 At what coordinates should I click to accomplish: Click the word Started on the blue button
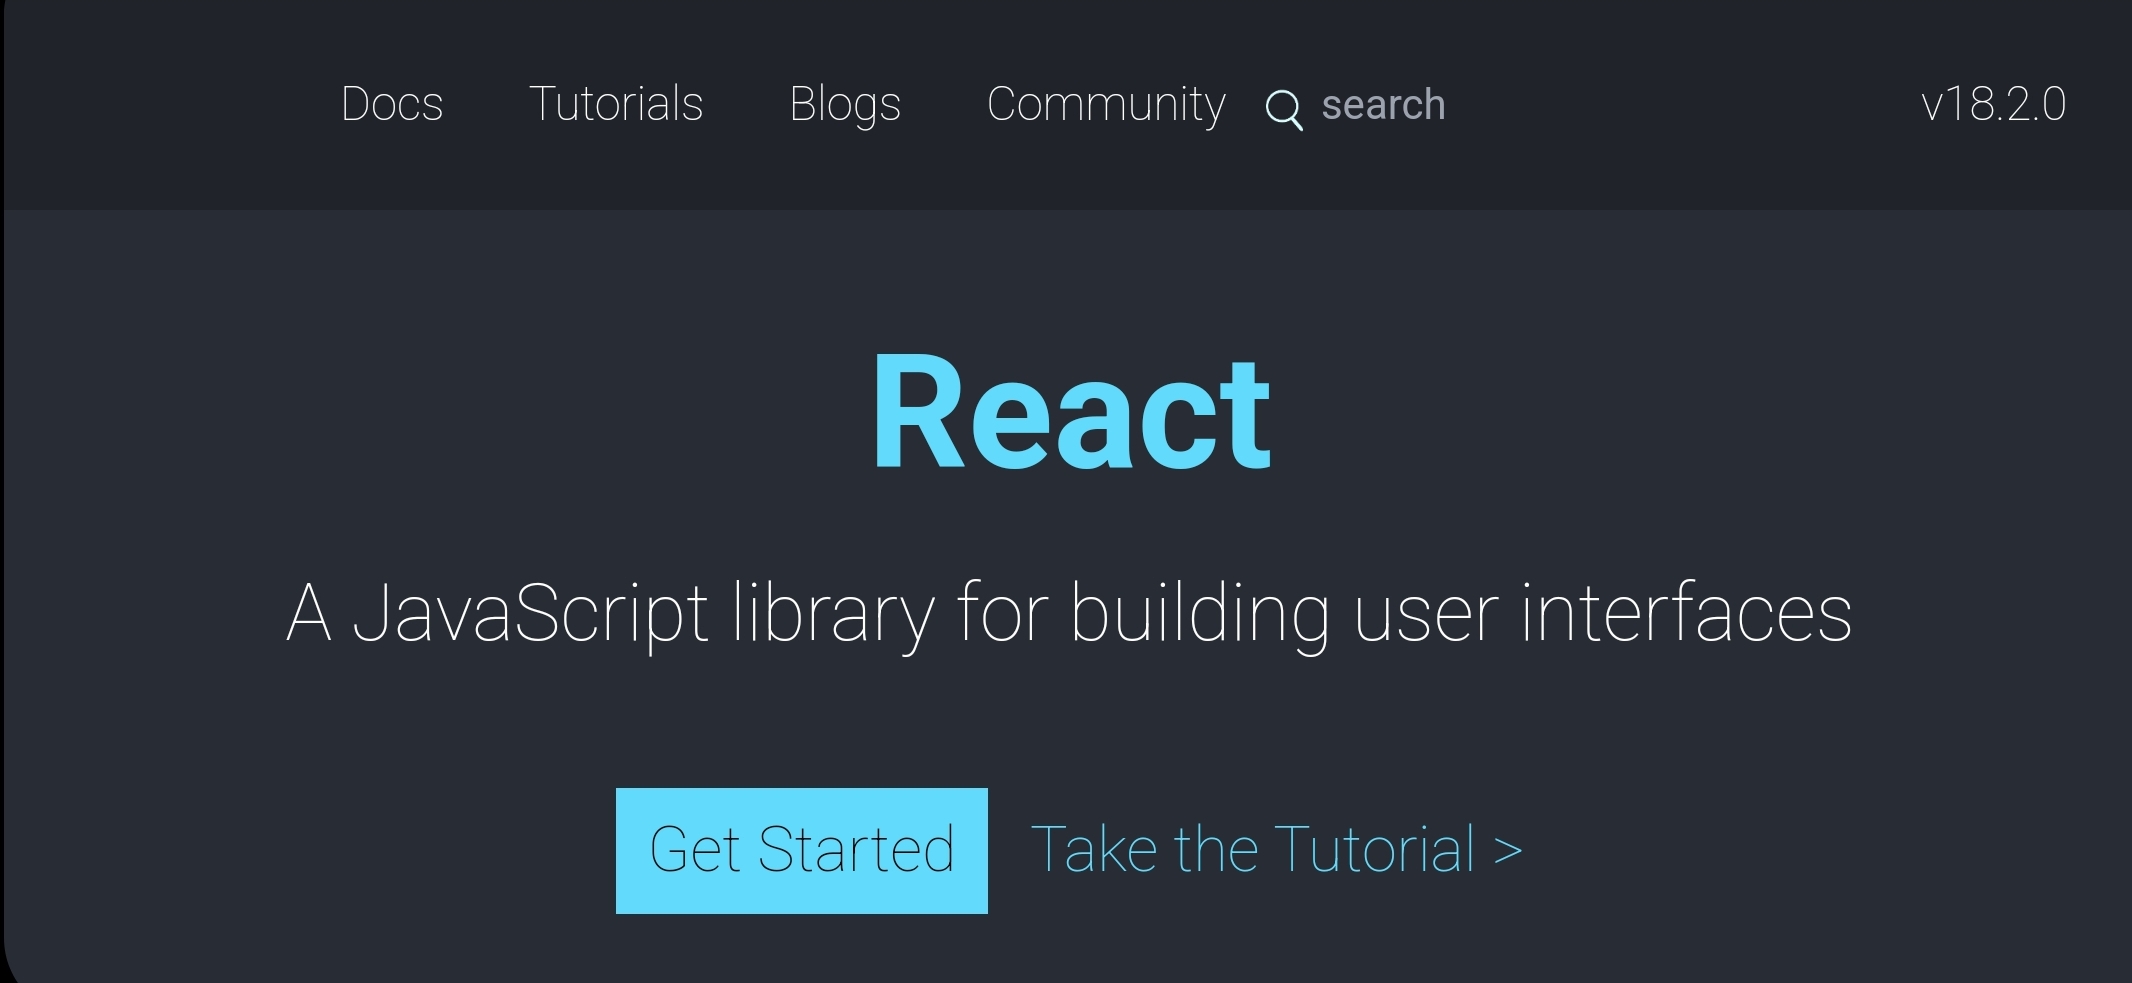tap(856, 850)
